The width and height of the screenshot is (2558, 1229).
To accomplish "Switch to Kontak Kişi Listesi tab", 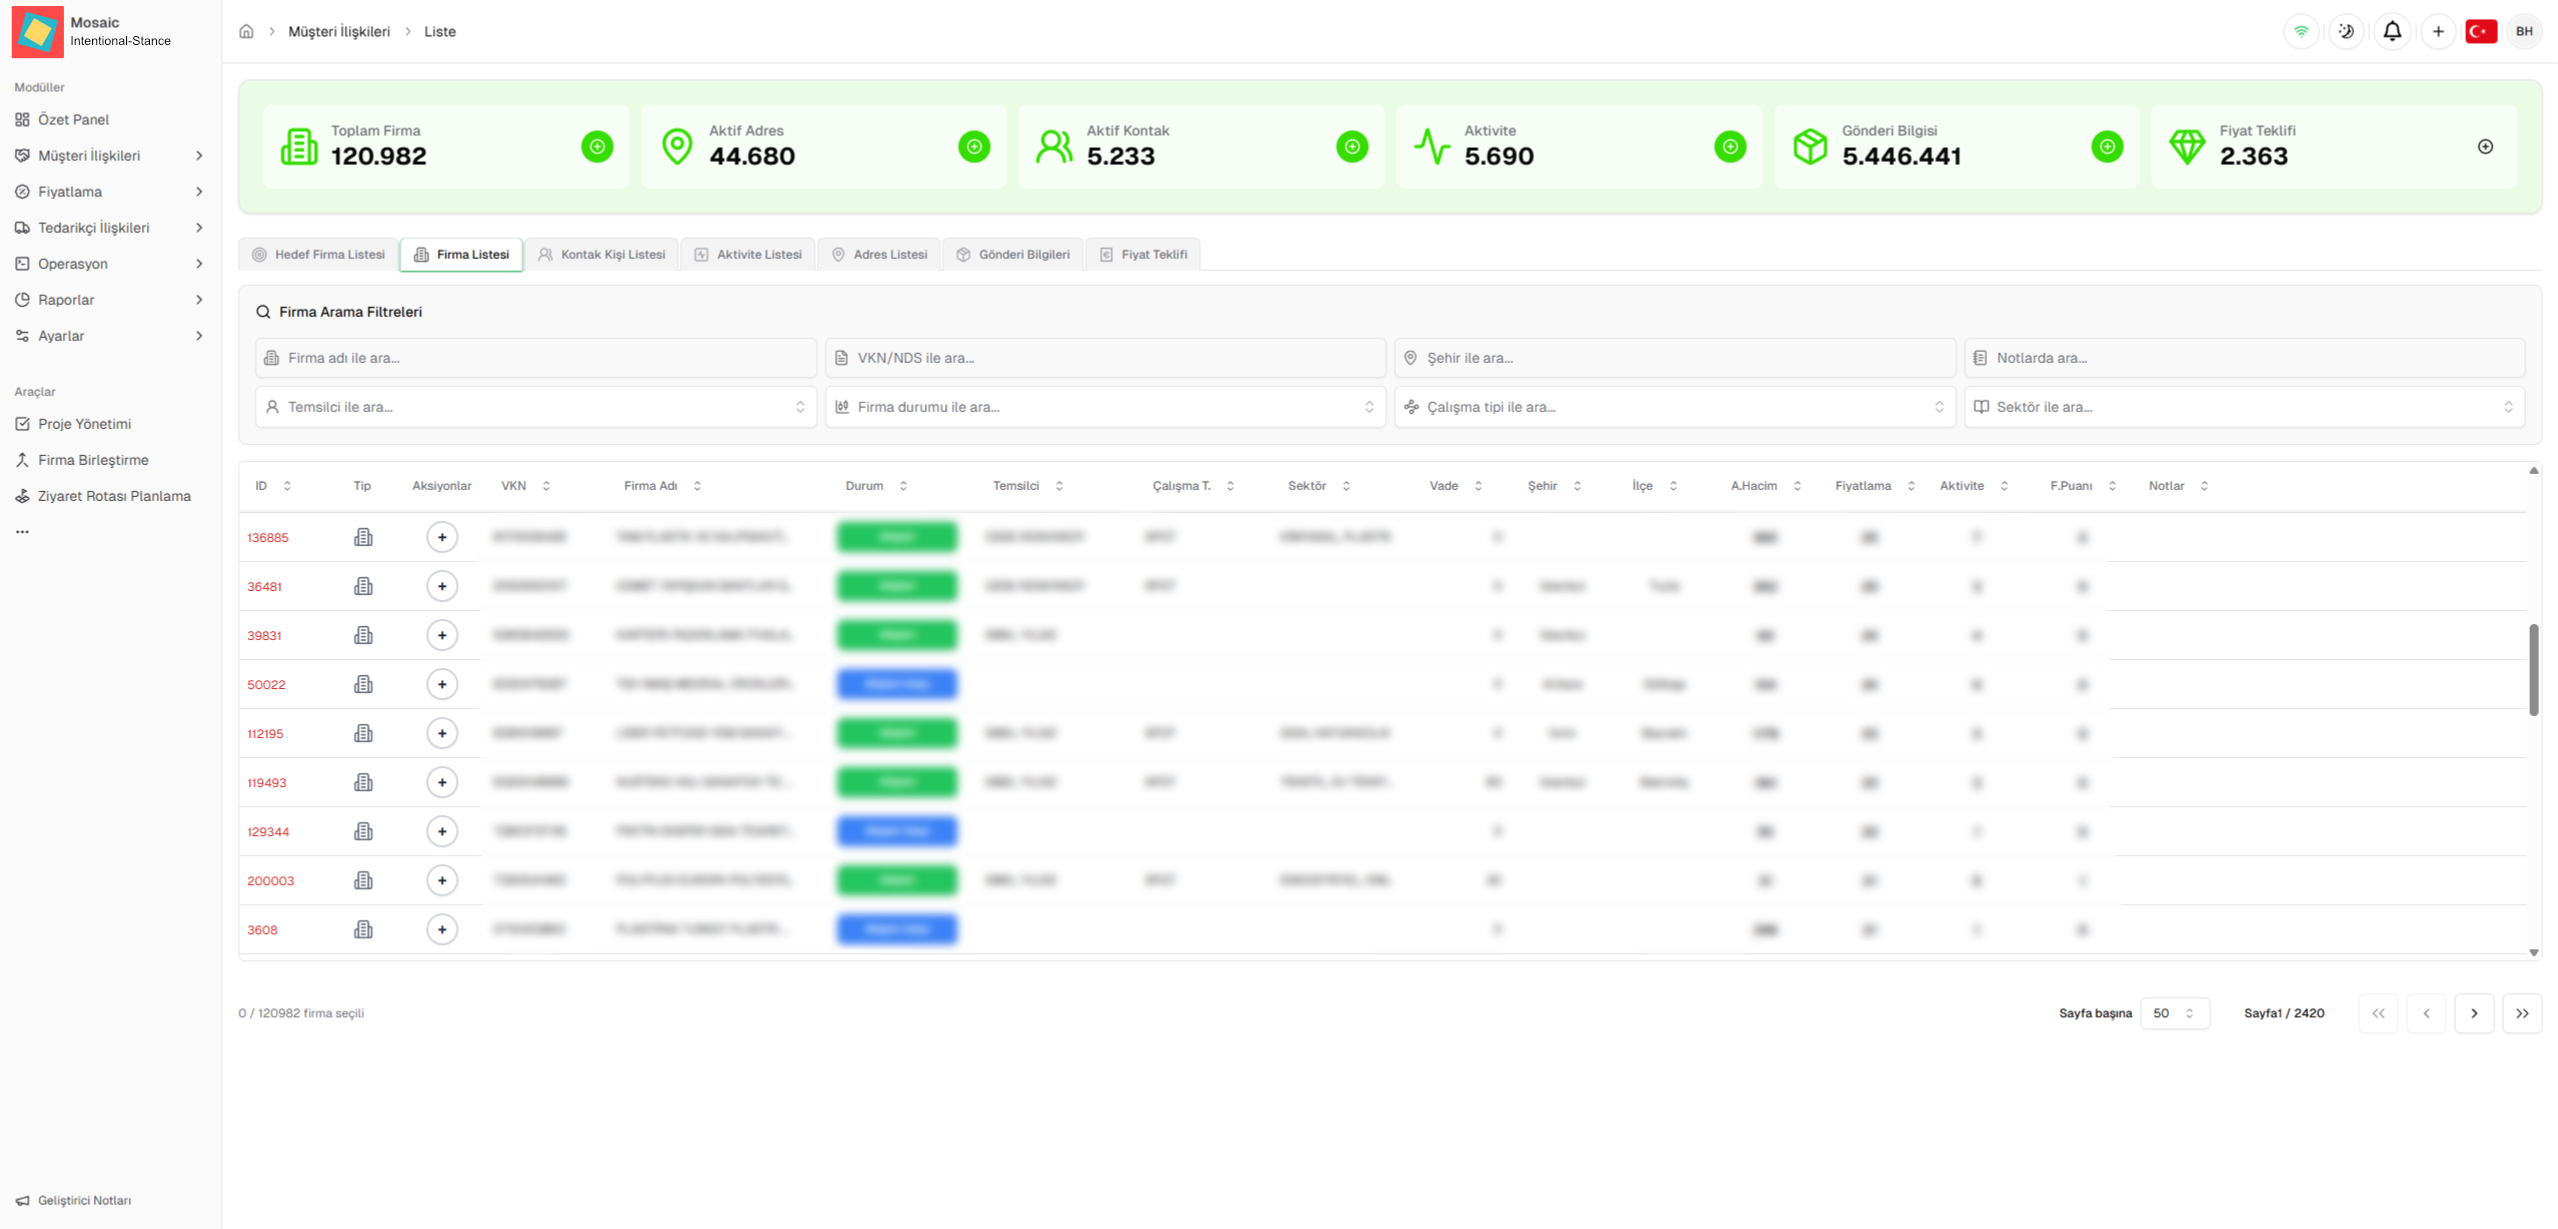I will (602, 254).
